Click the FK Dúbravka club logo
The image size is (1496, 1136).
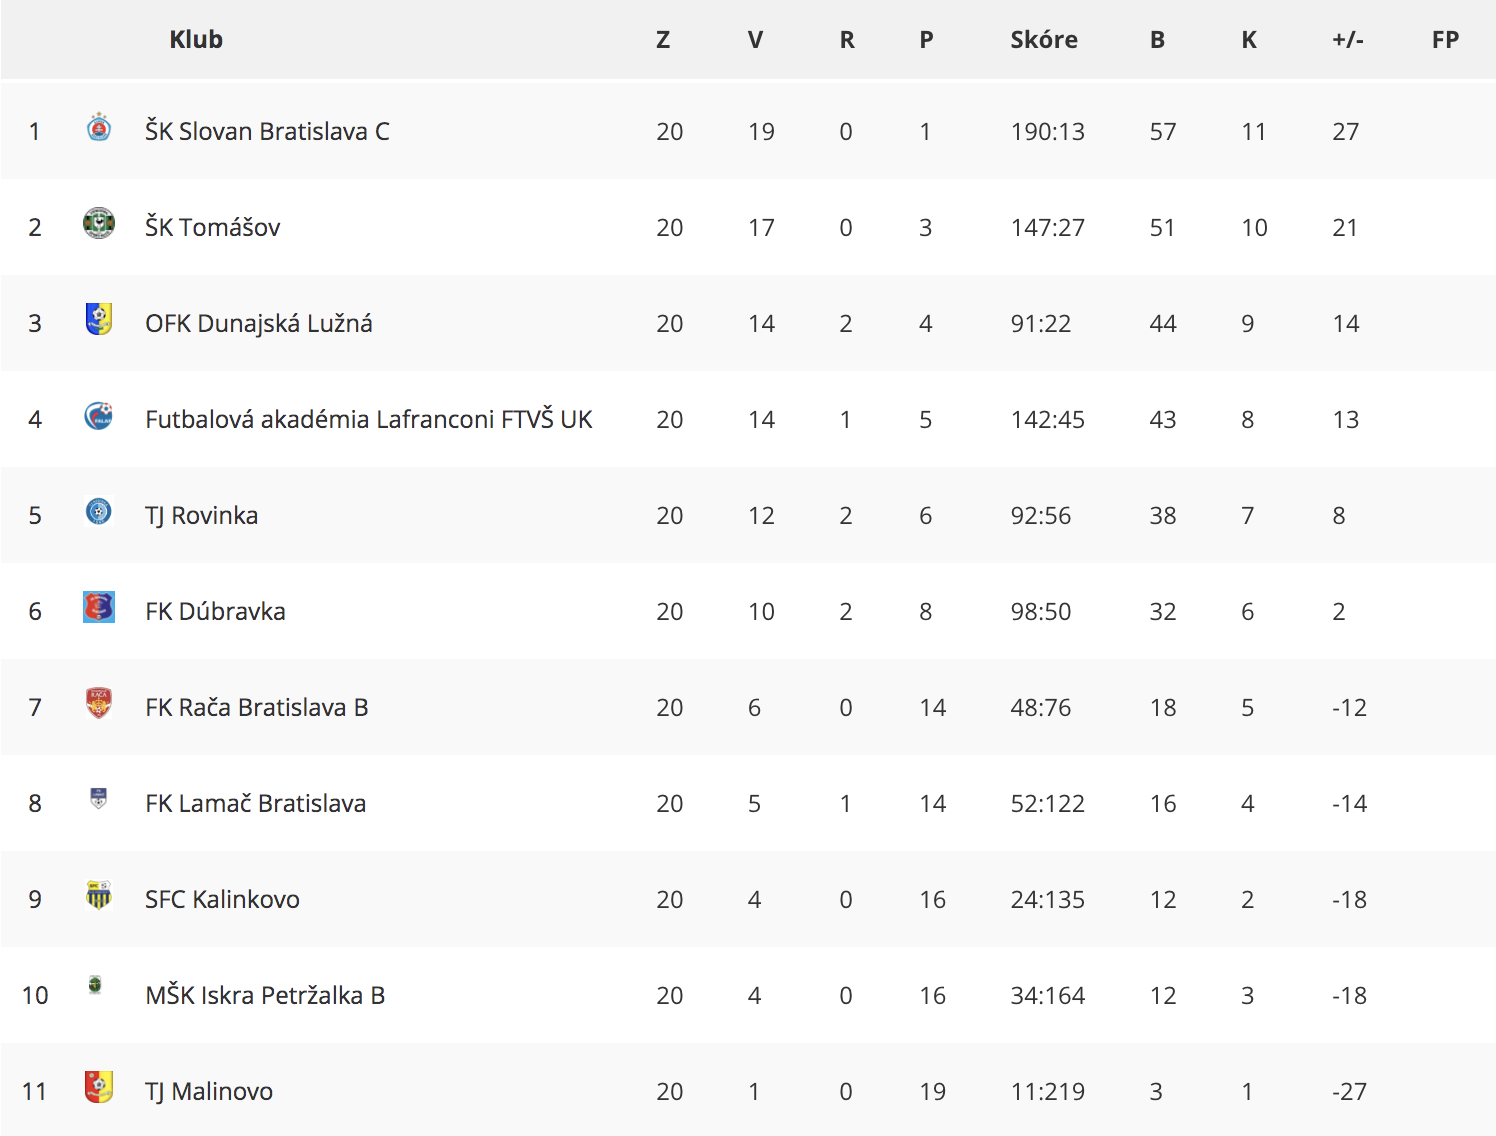(98, 607)
